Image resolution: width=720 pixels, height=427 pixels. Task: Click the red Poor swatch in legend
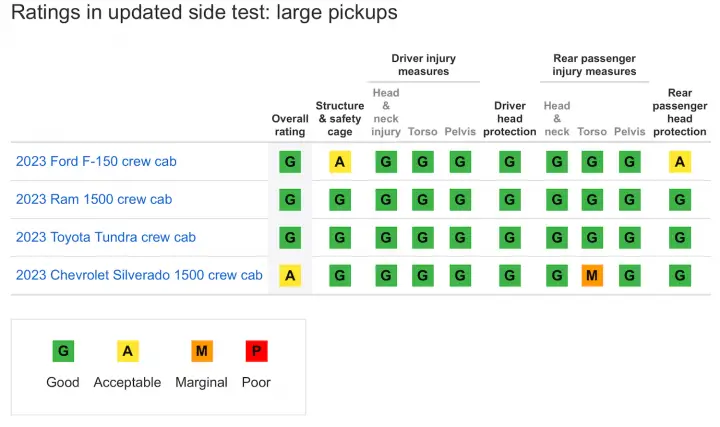256,351
